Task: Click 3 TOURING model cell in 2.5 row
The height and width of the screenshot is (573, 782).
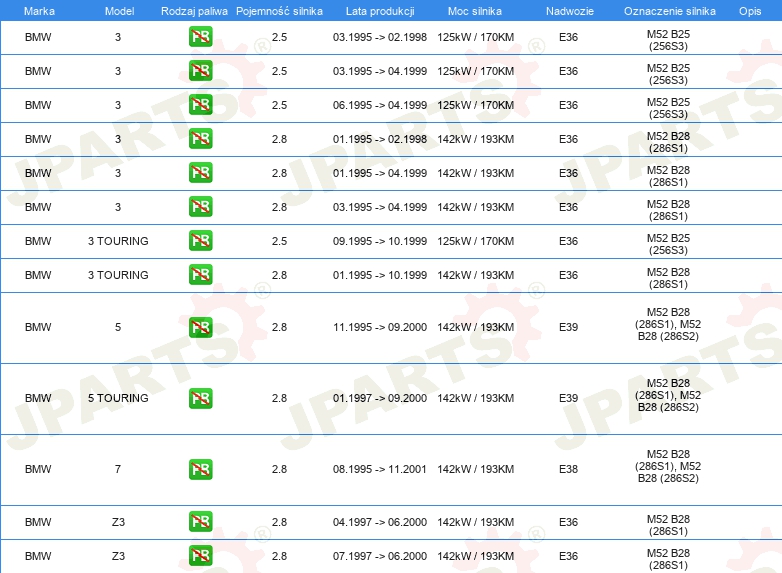Action: click(x=118, y=241)
